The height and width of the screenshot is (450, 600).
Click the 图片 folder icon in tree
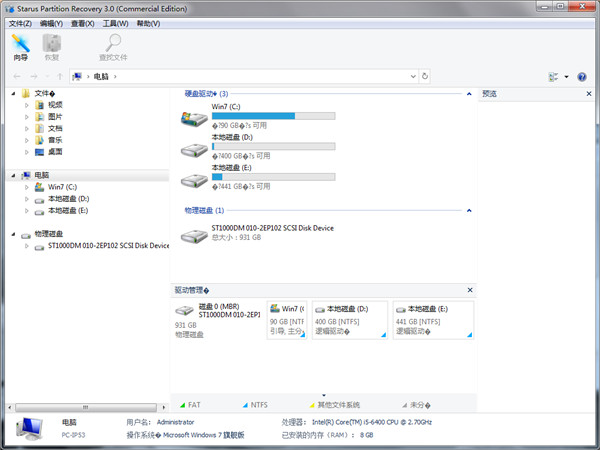click(x=39, y=117)
